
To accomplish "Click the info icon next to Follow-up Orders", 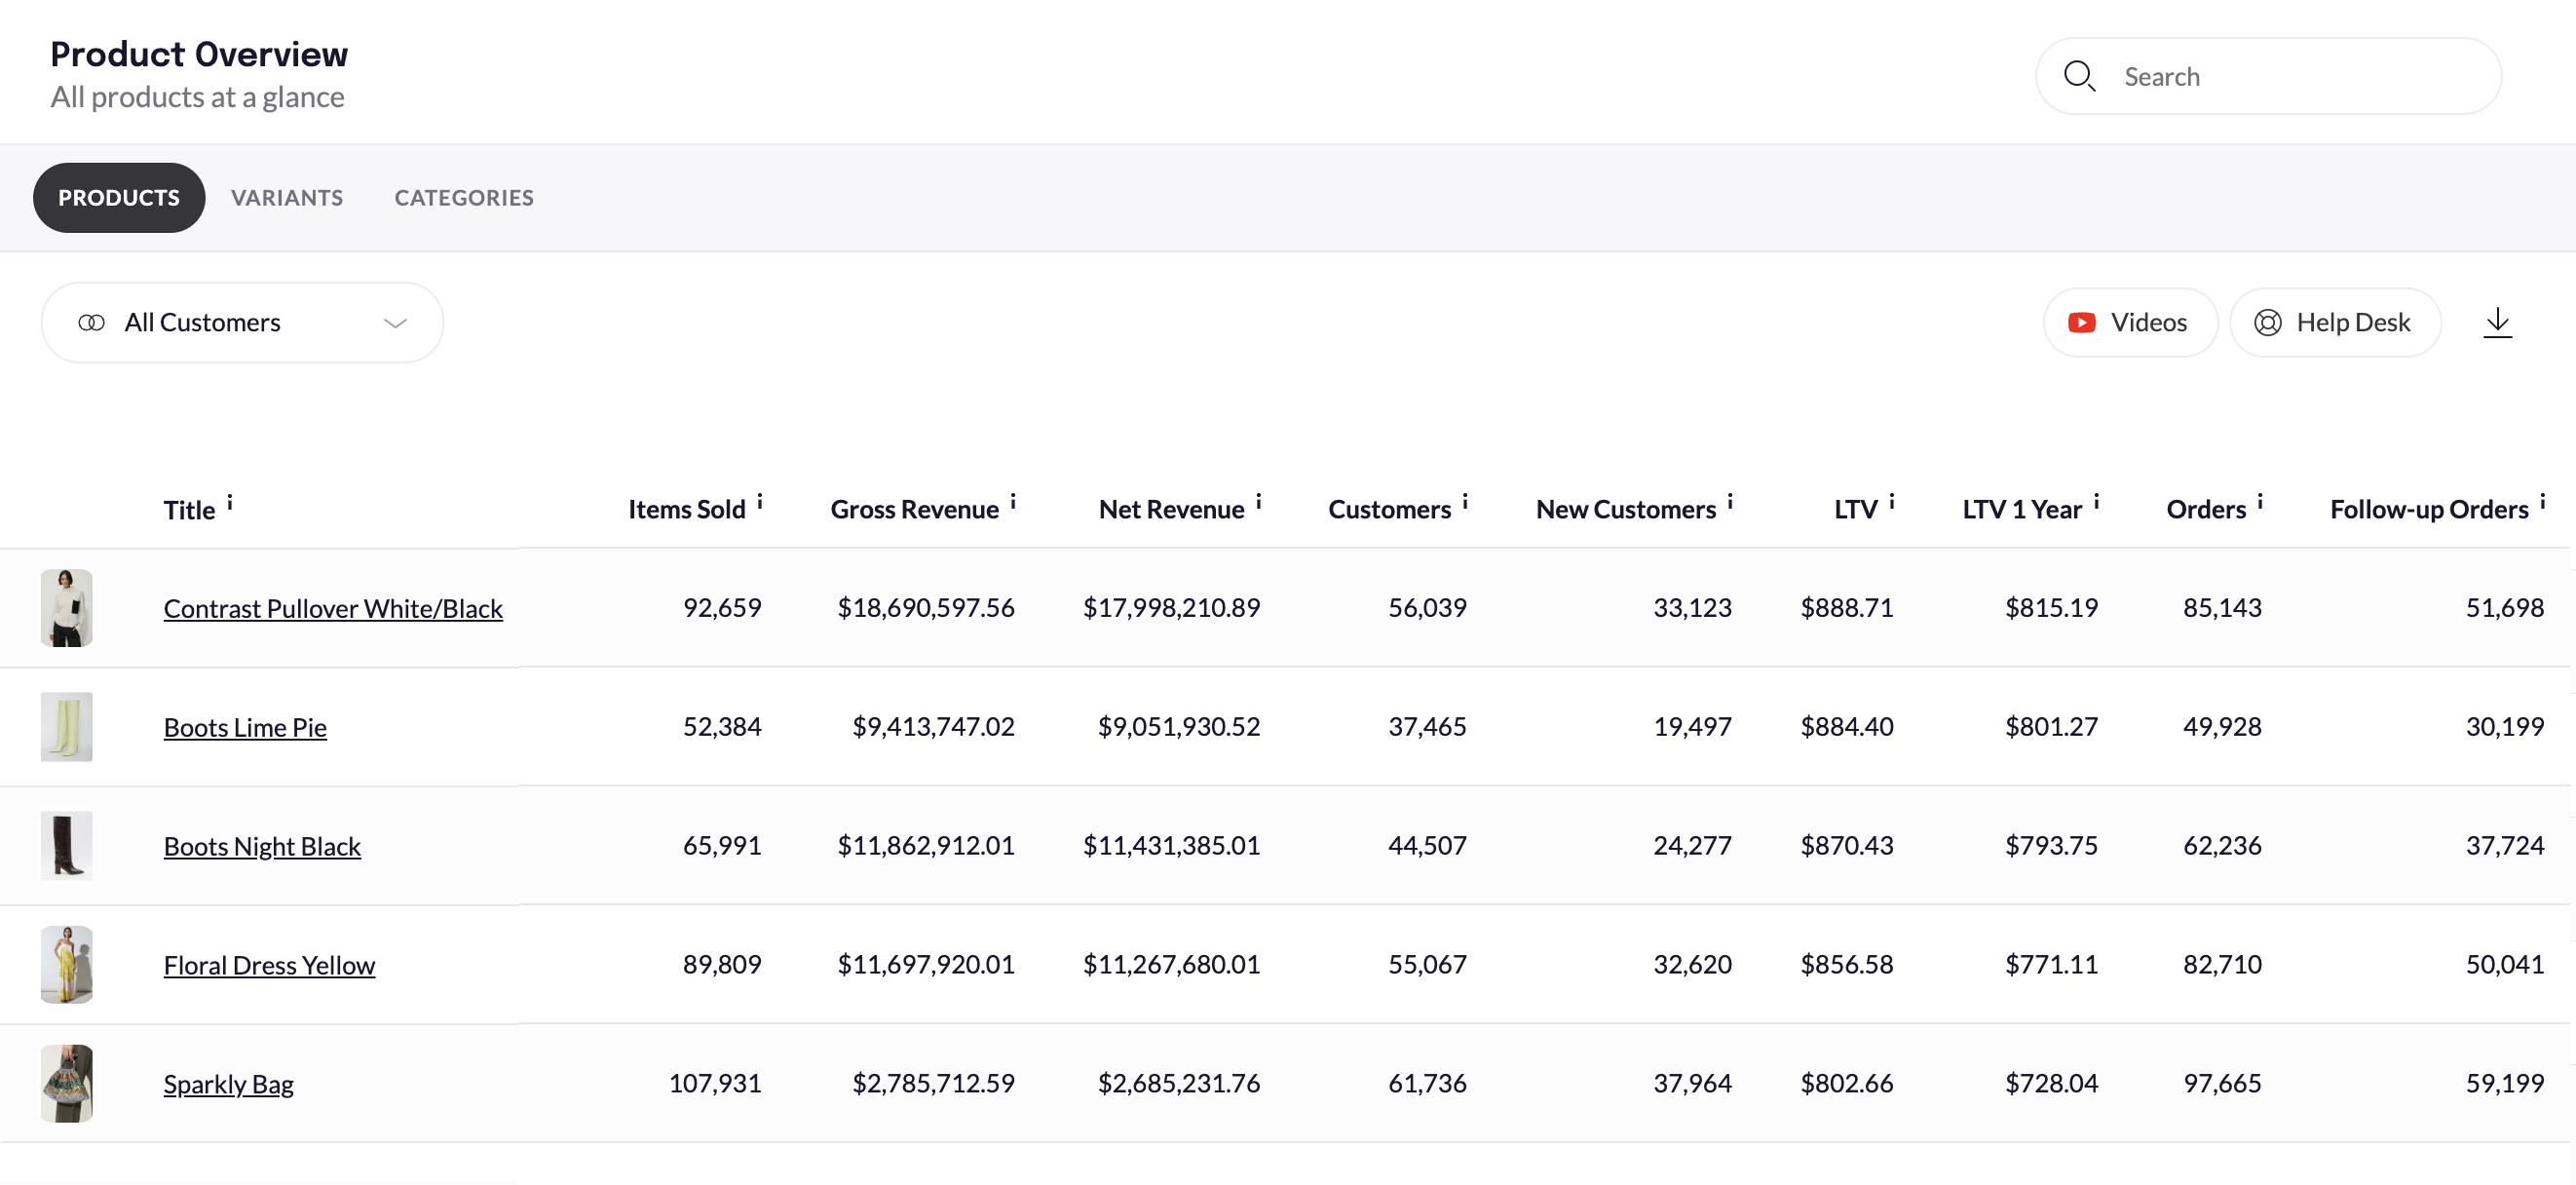I will point(2543,501).
